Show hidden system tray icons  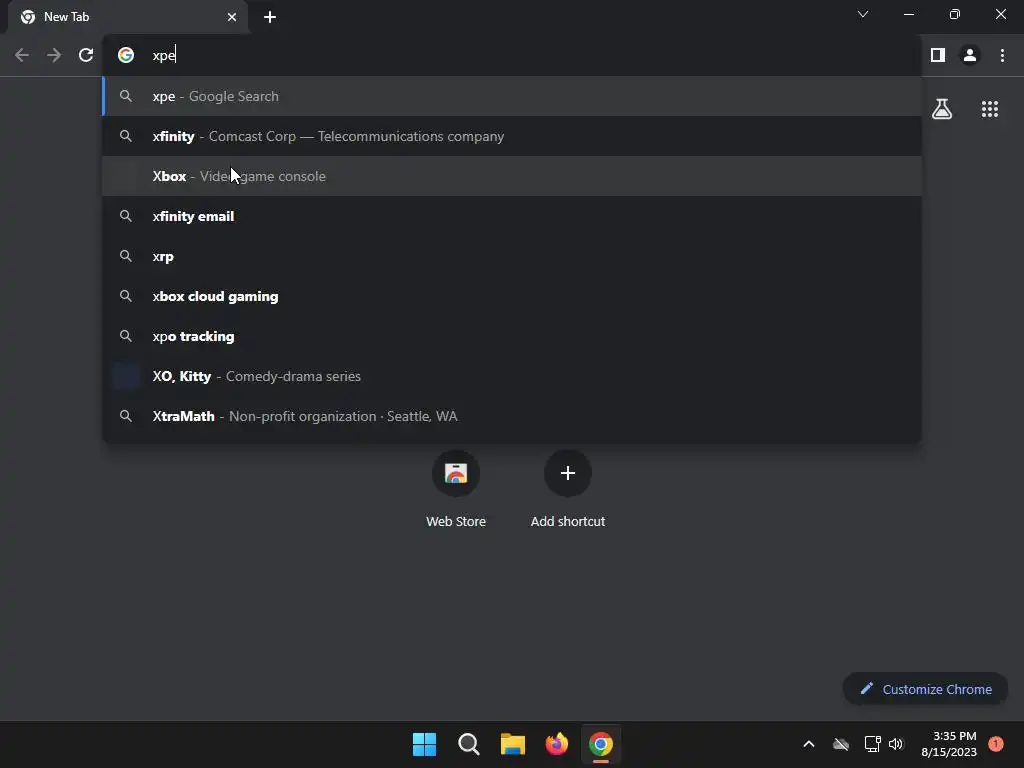(x=808, y=744)
